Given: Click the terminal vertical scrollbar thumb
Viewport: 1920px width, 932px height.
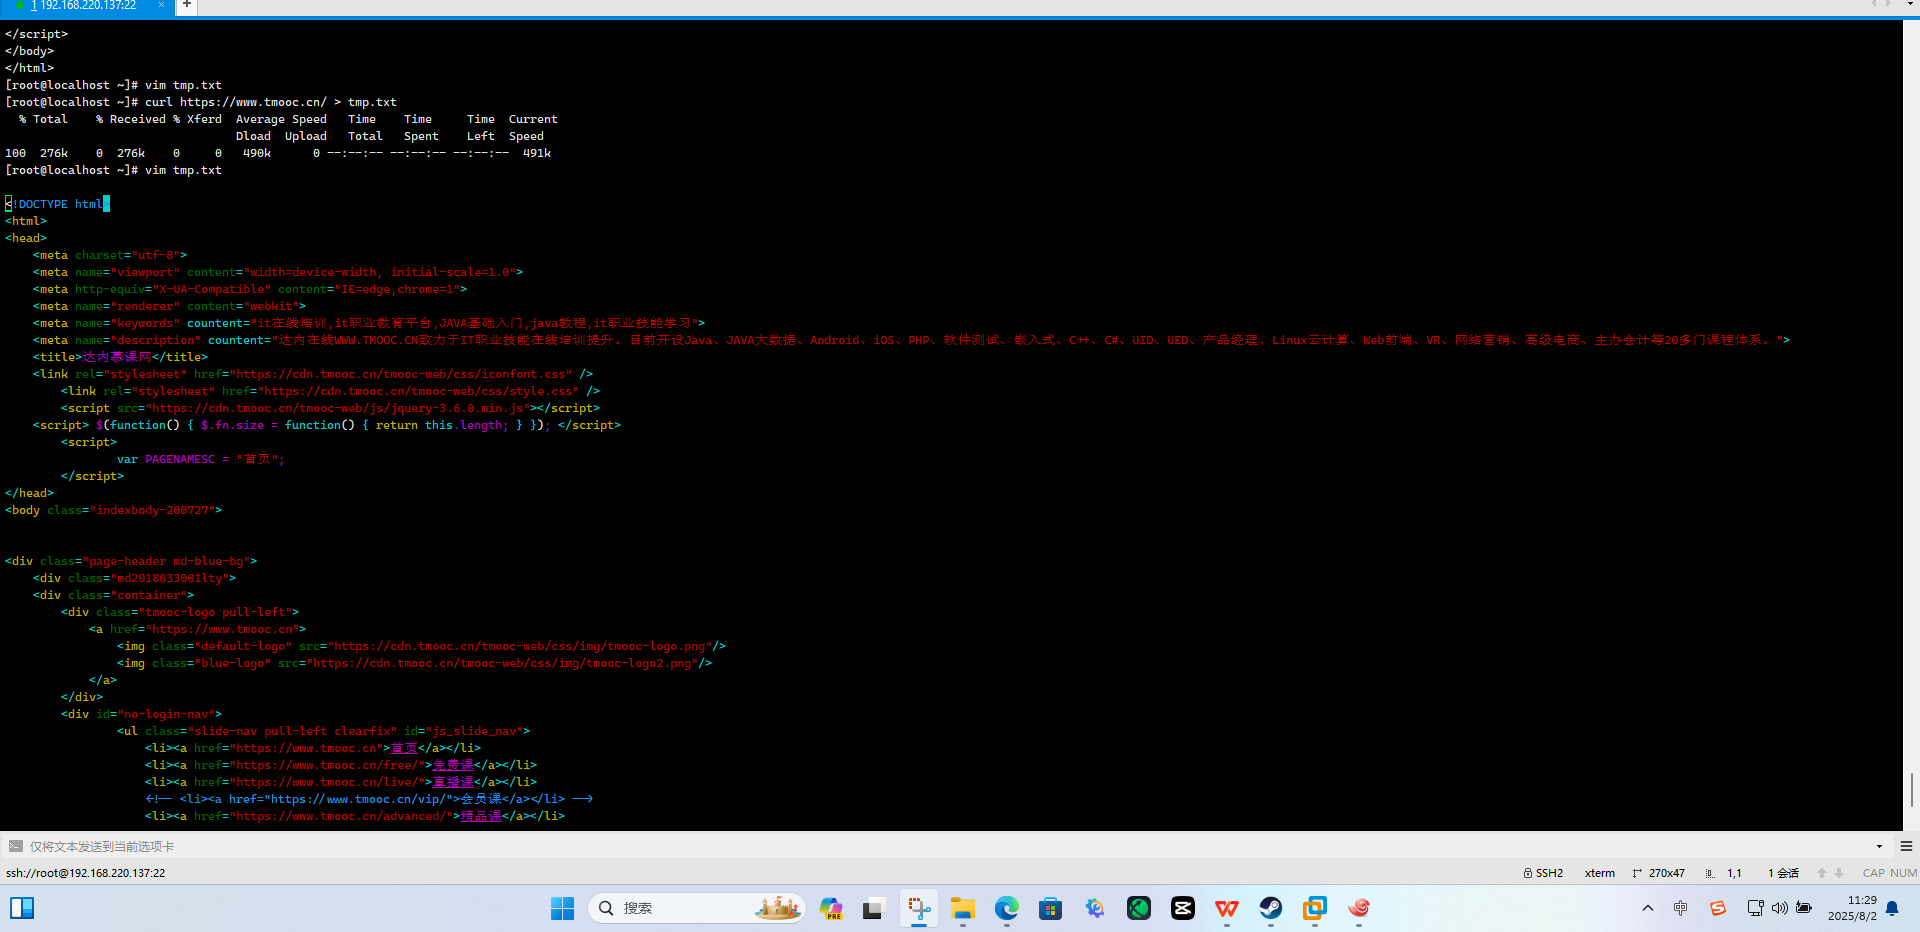Looking at the screenshot, I should (x=1911, y=789).
